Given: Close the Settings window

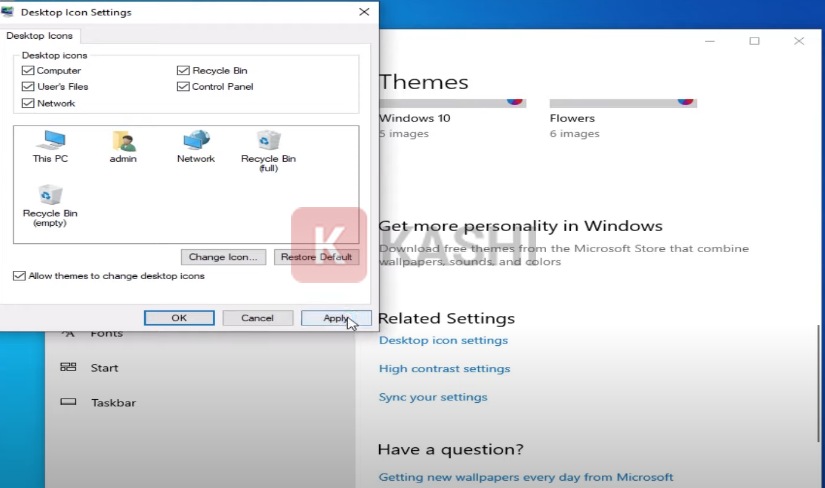Looking at the screenshot, I should click(x=799, y=41).
